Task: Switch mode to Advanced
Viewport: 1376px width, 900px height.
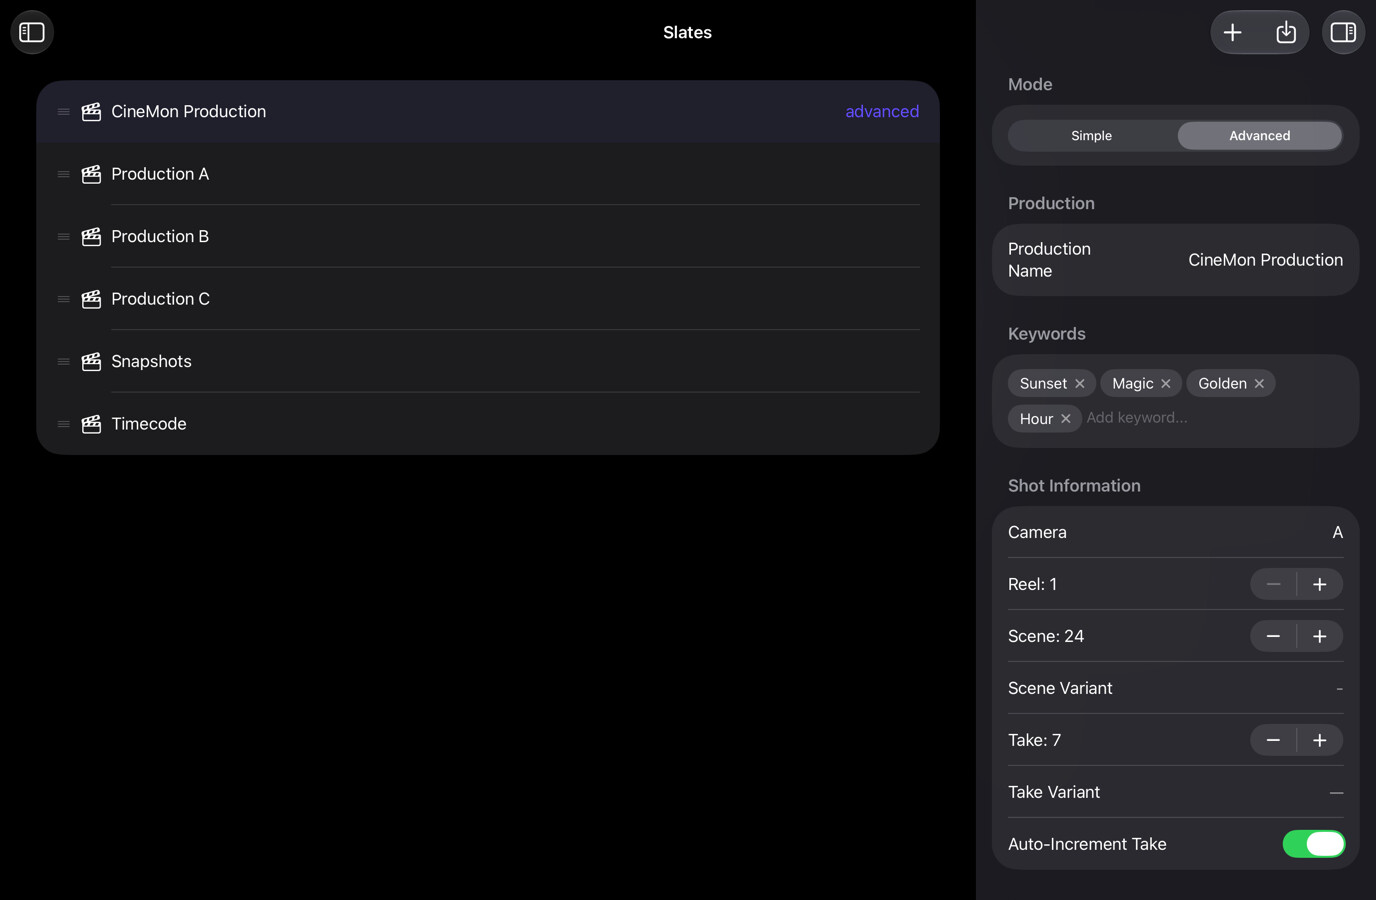Action: [1260, 135]
